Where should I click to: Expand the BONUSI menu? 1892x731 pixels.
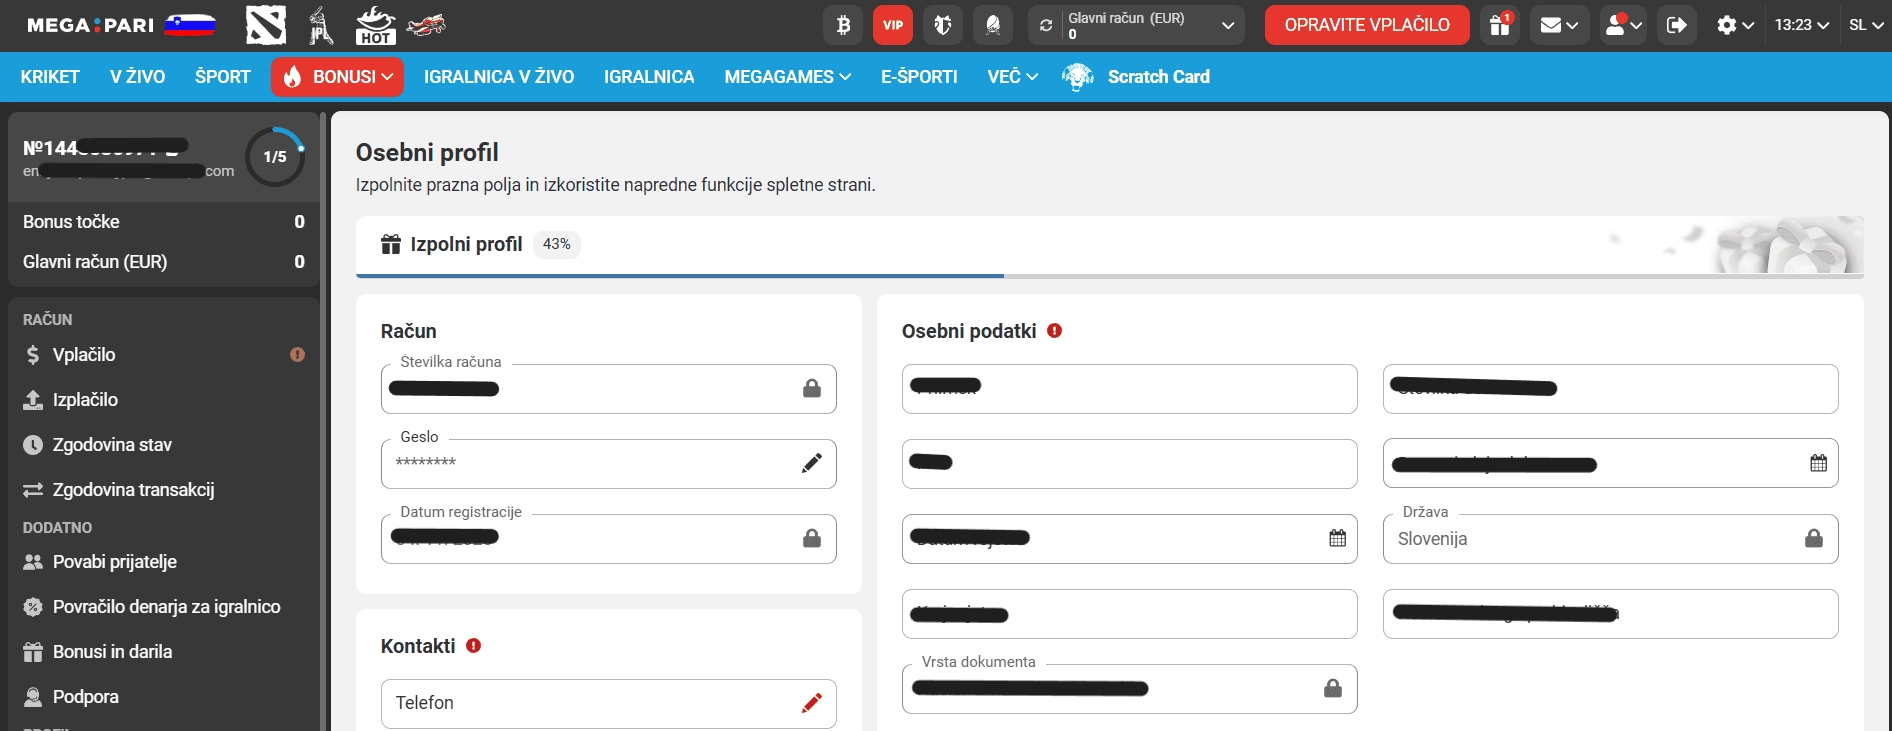tap(337, 77)
